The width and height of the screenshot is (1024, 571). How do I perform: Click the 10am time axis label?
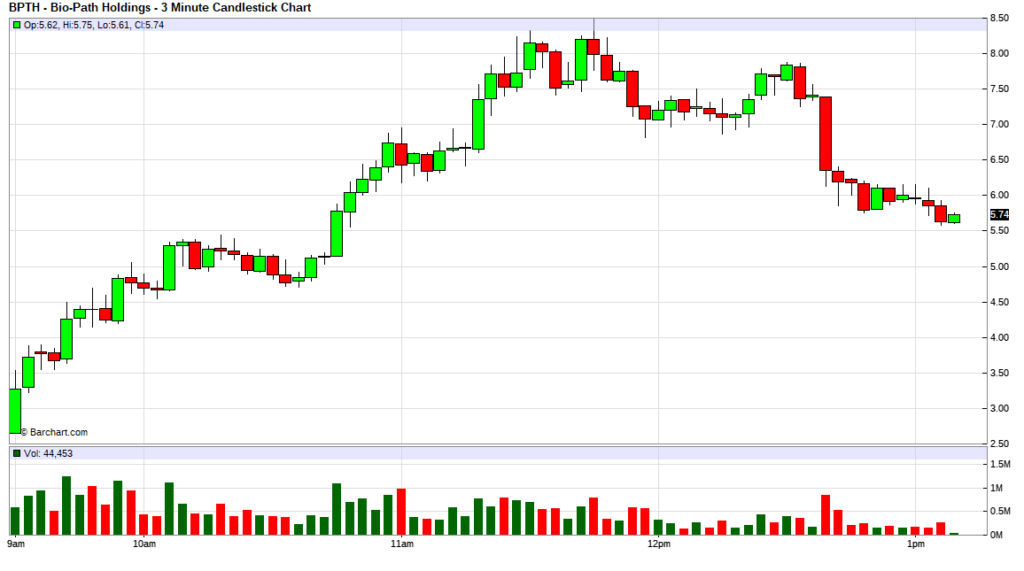point(143,545)
